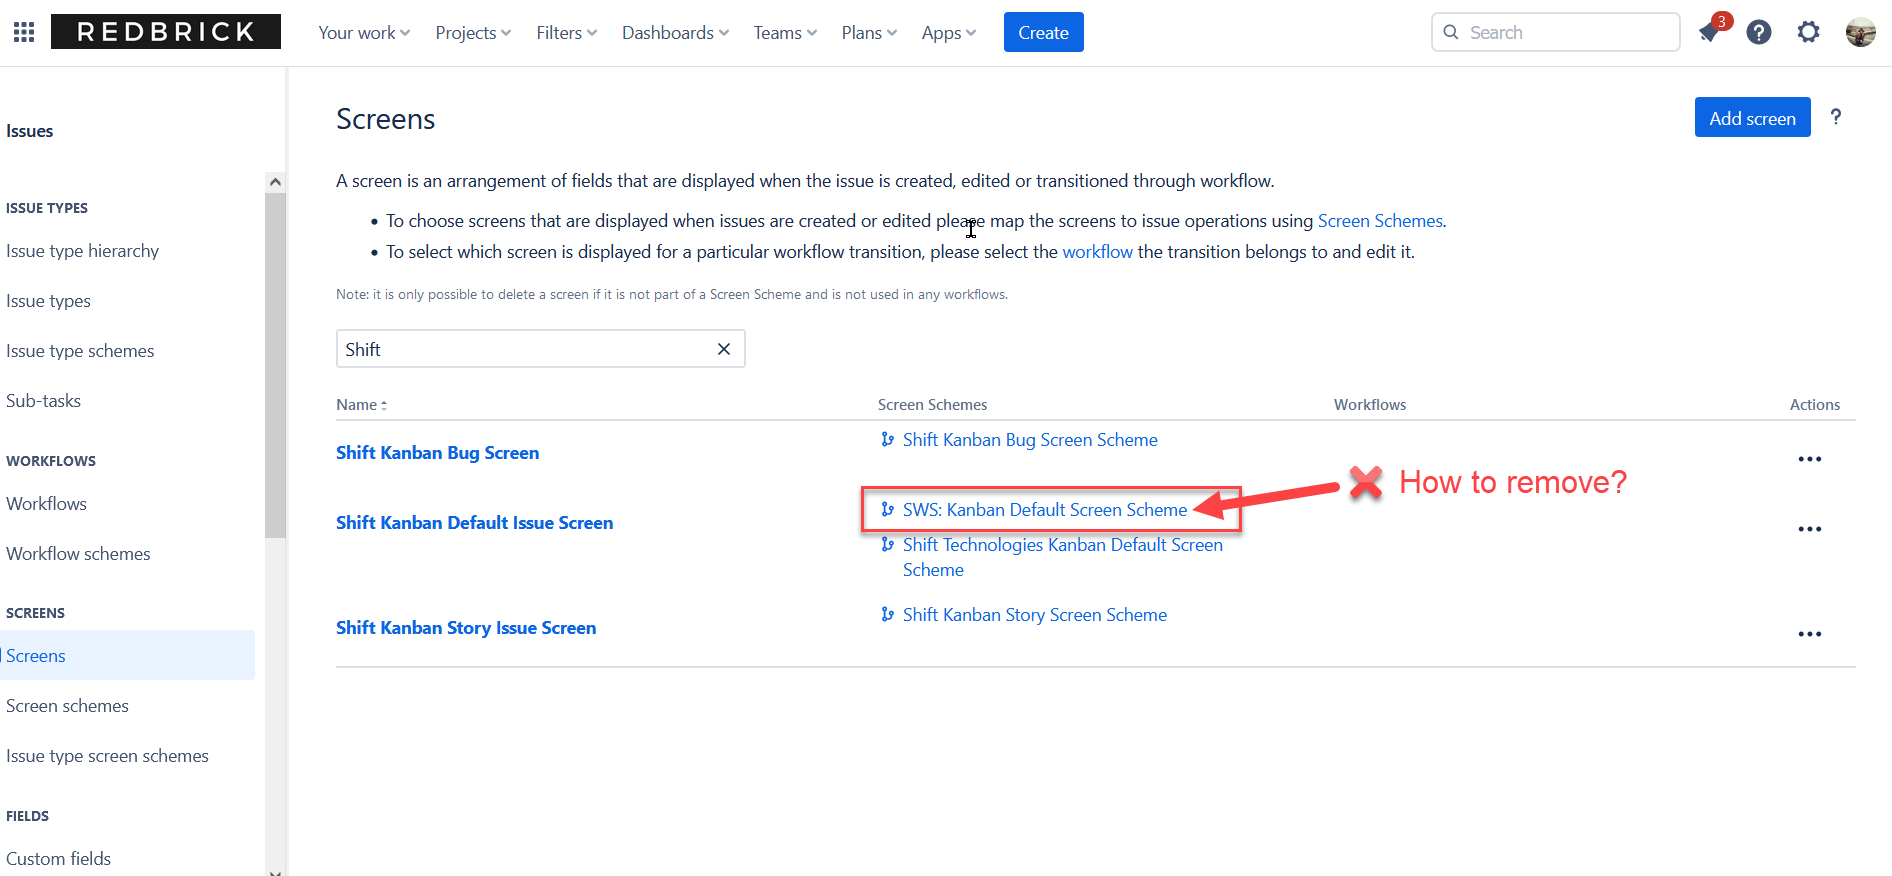Viewport: 1892px width, 876px height.
Task: Expand the Filters menu
Action: pyautogui.click(x=566, y=33)
